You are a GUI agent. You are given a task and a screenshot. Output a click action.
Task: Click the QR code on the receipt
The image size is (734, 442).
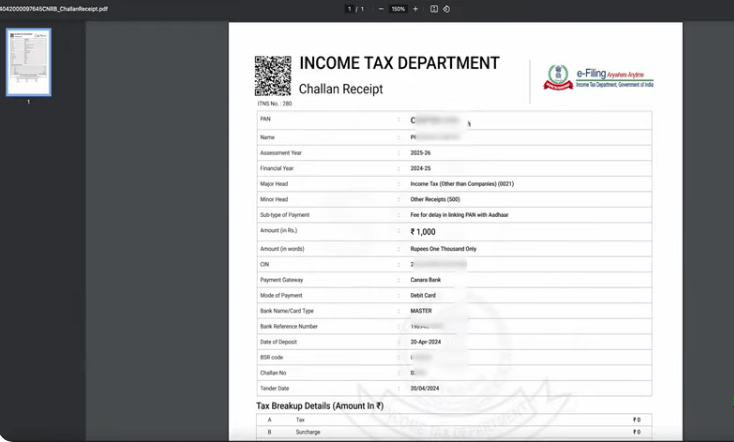272,76
